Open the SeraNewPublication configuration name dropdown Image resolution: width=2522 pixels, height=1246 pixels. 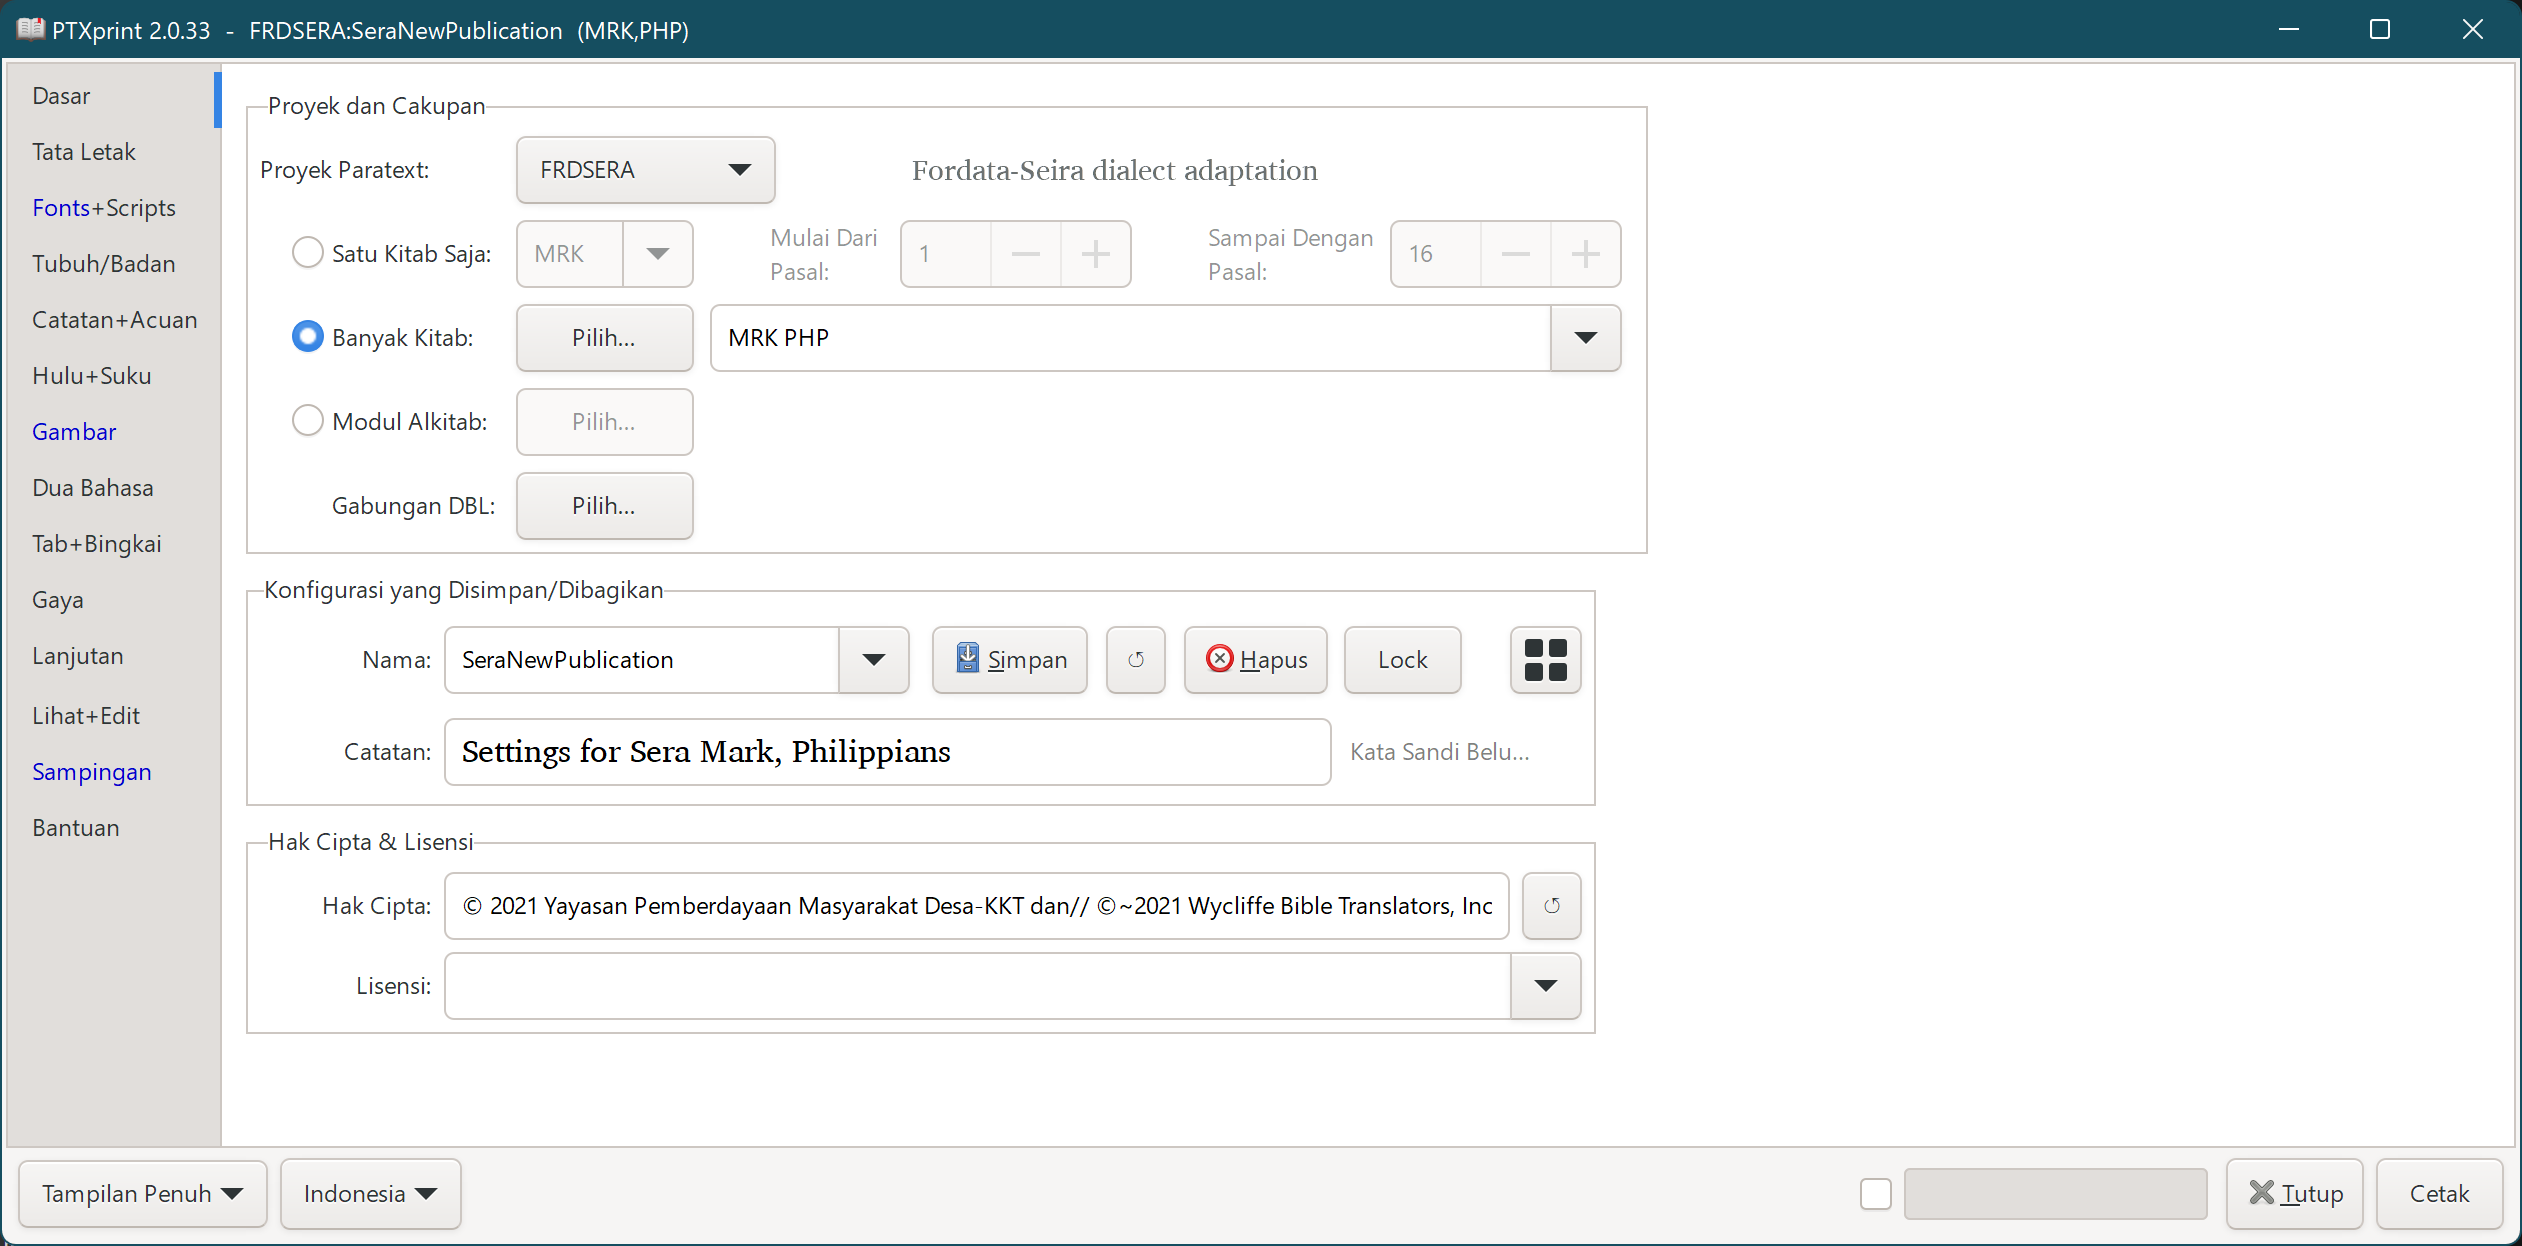coord(873,660)
